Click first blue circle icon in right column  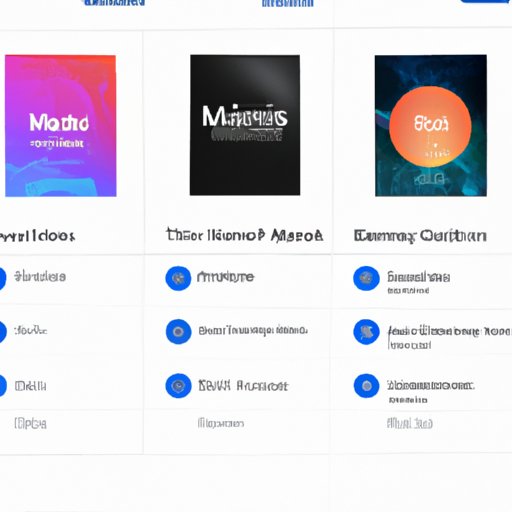[366, 278]
